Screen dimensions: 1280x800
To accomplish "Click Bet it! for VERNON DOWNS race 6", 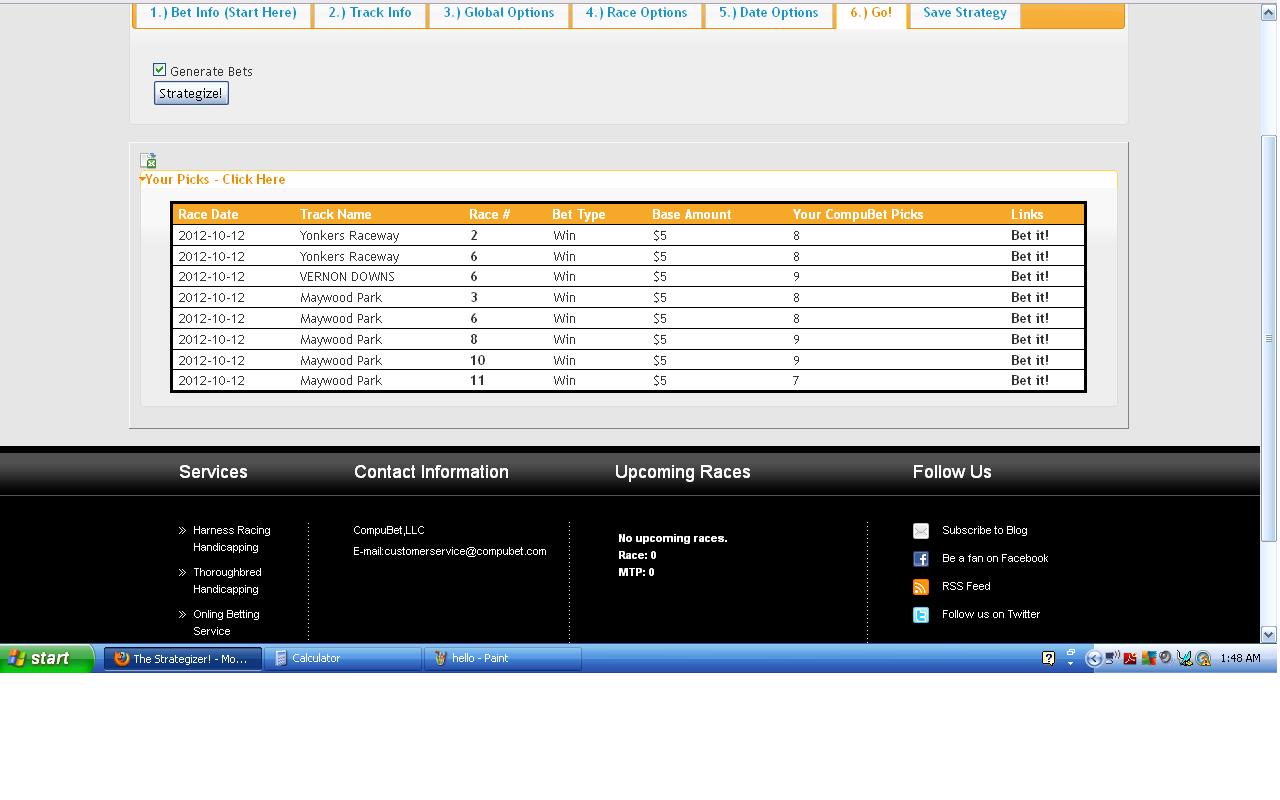I will [1029, 277].
